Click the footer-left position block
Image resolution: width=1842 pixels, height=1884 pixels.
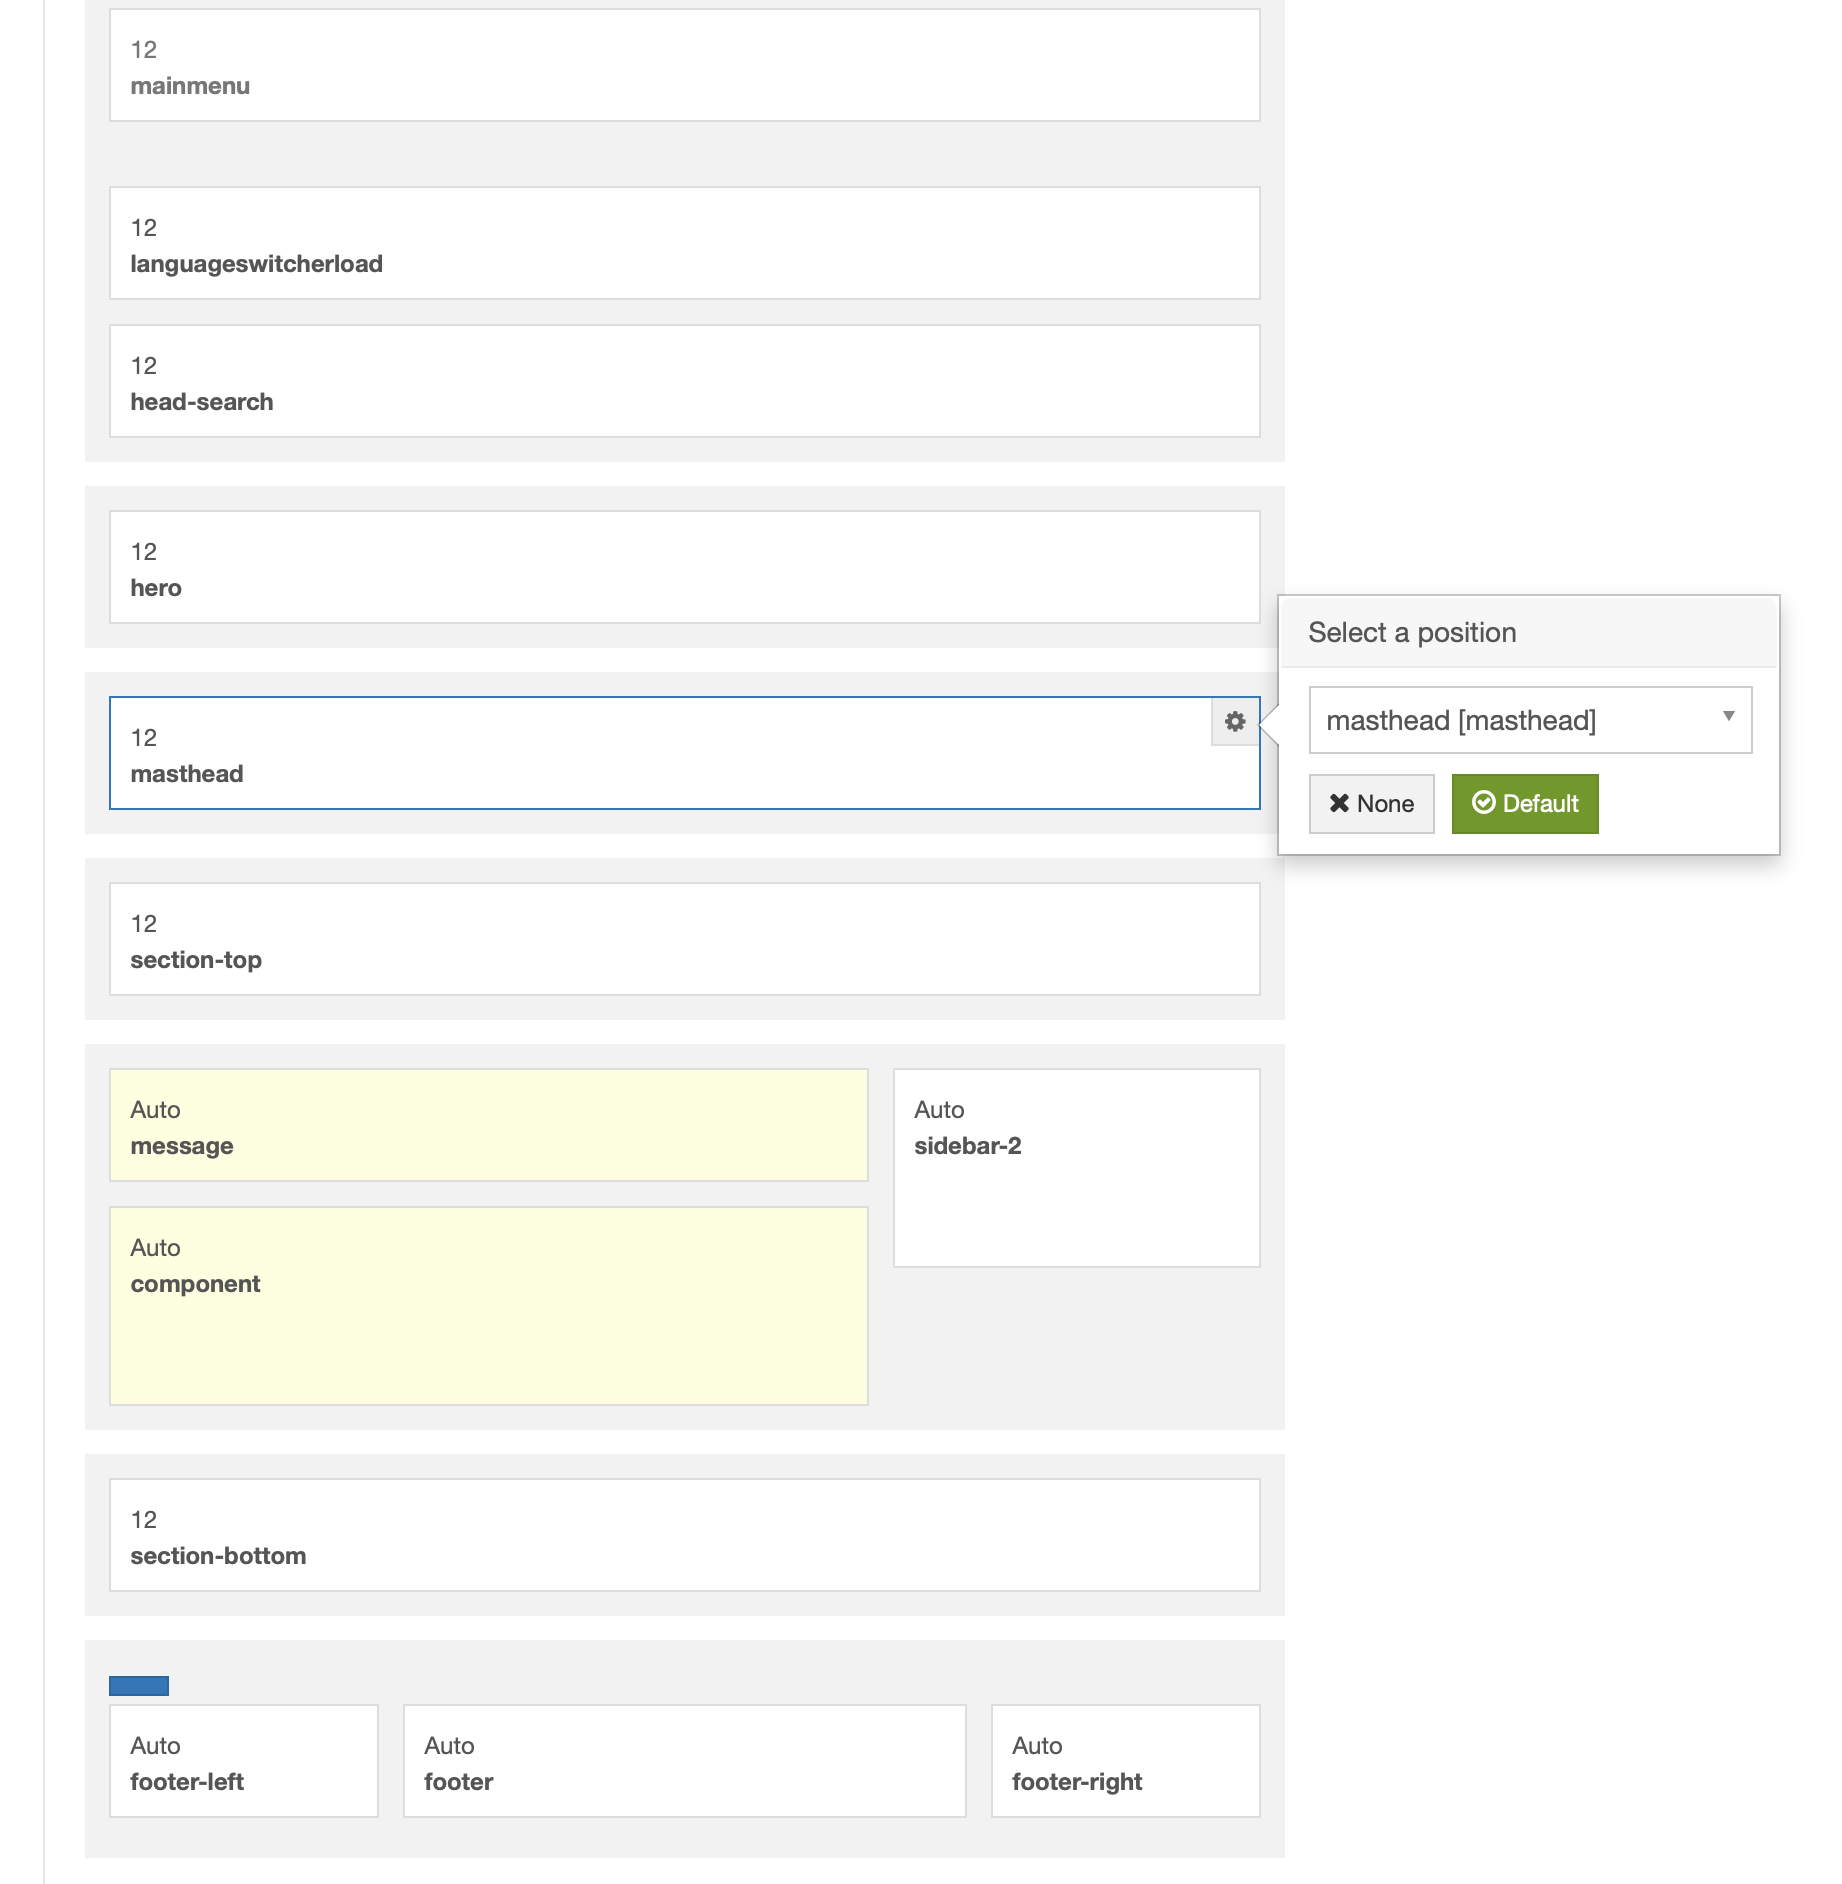pyautogui.click(x=243, y=1761)
